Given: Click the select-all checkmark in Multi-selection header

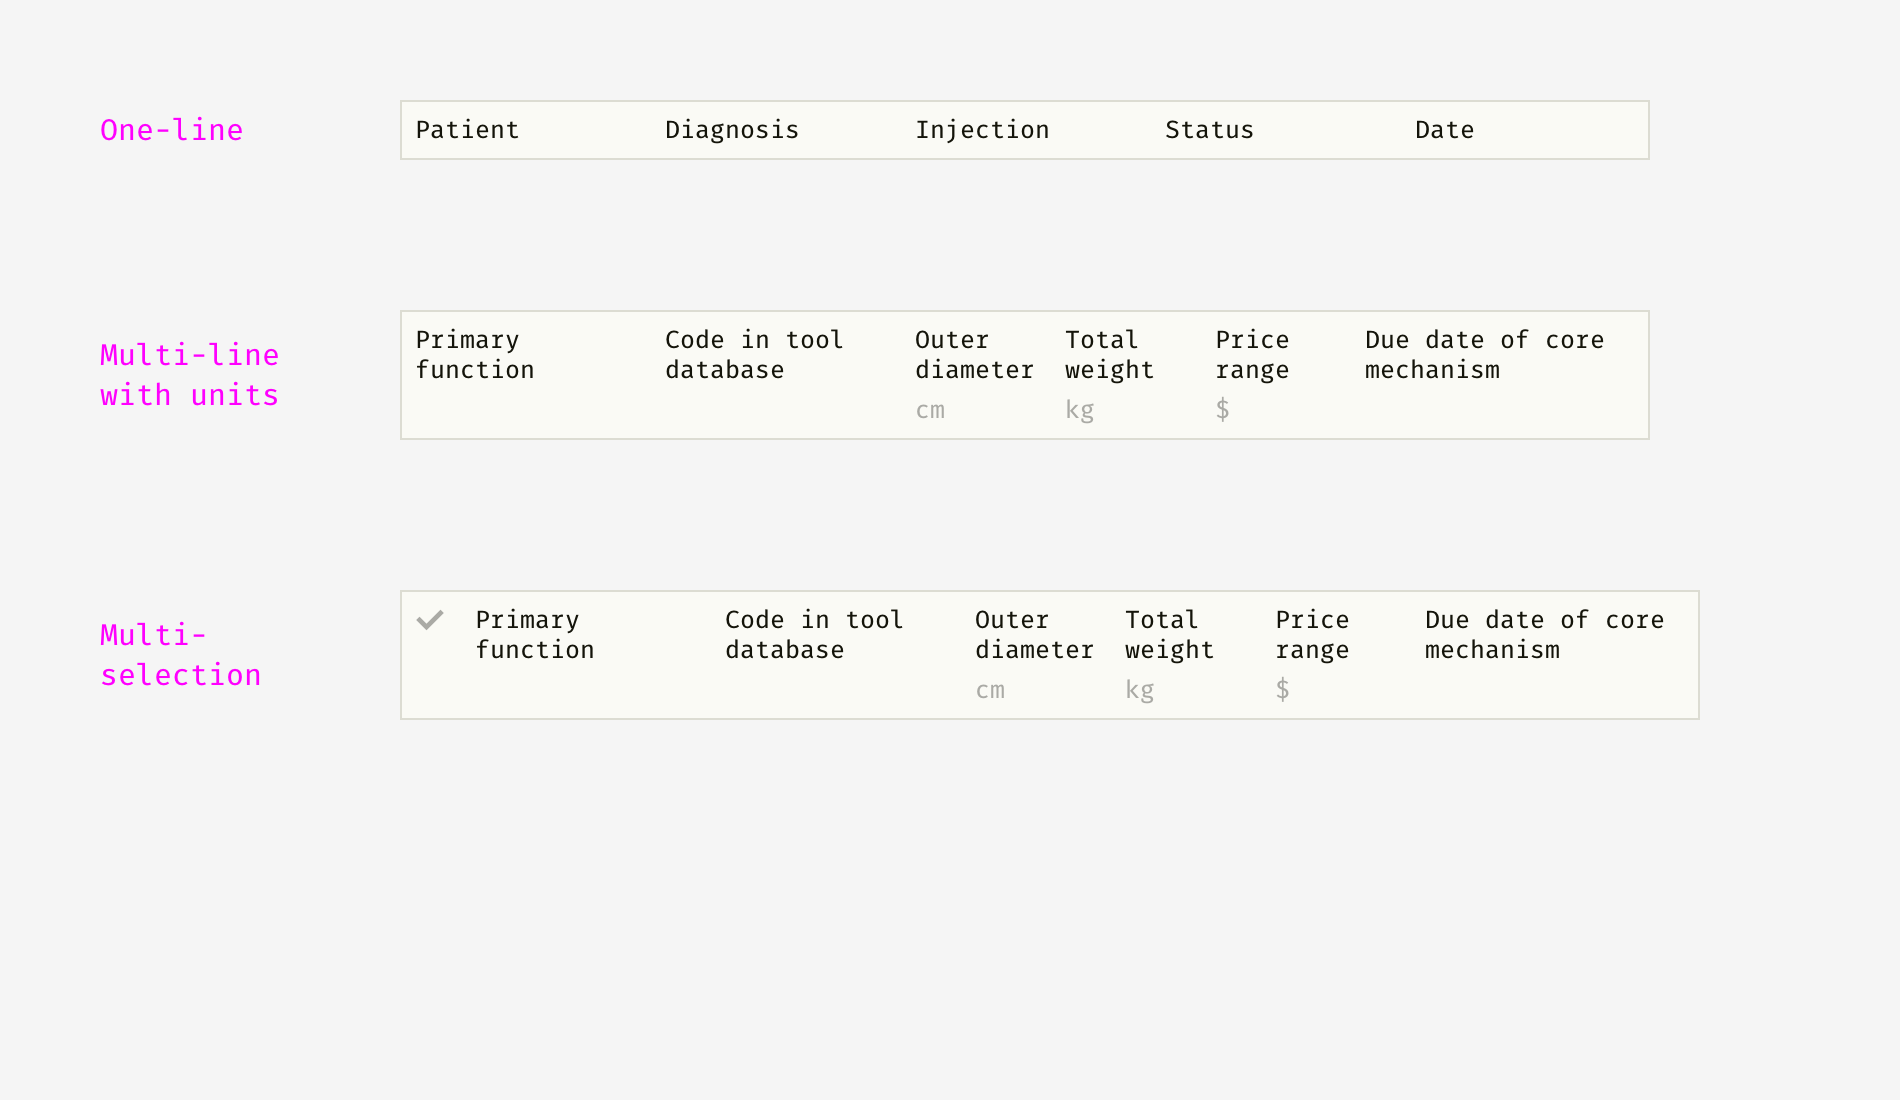Looking at the screenshot, I should [430, 620].
